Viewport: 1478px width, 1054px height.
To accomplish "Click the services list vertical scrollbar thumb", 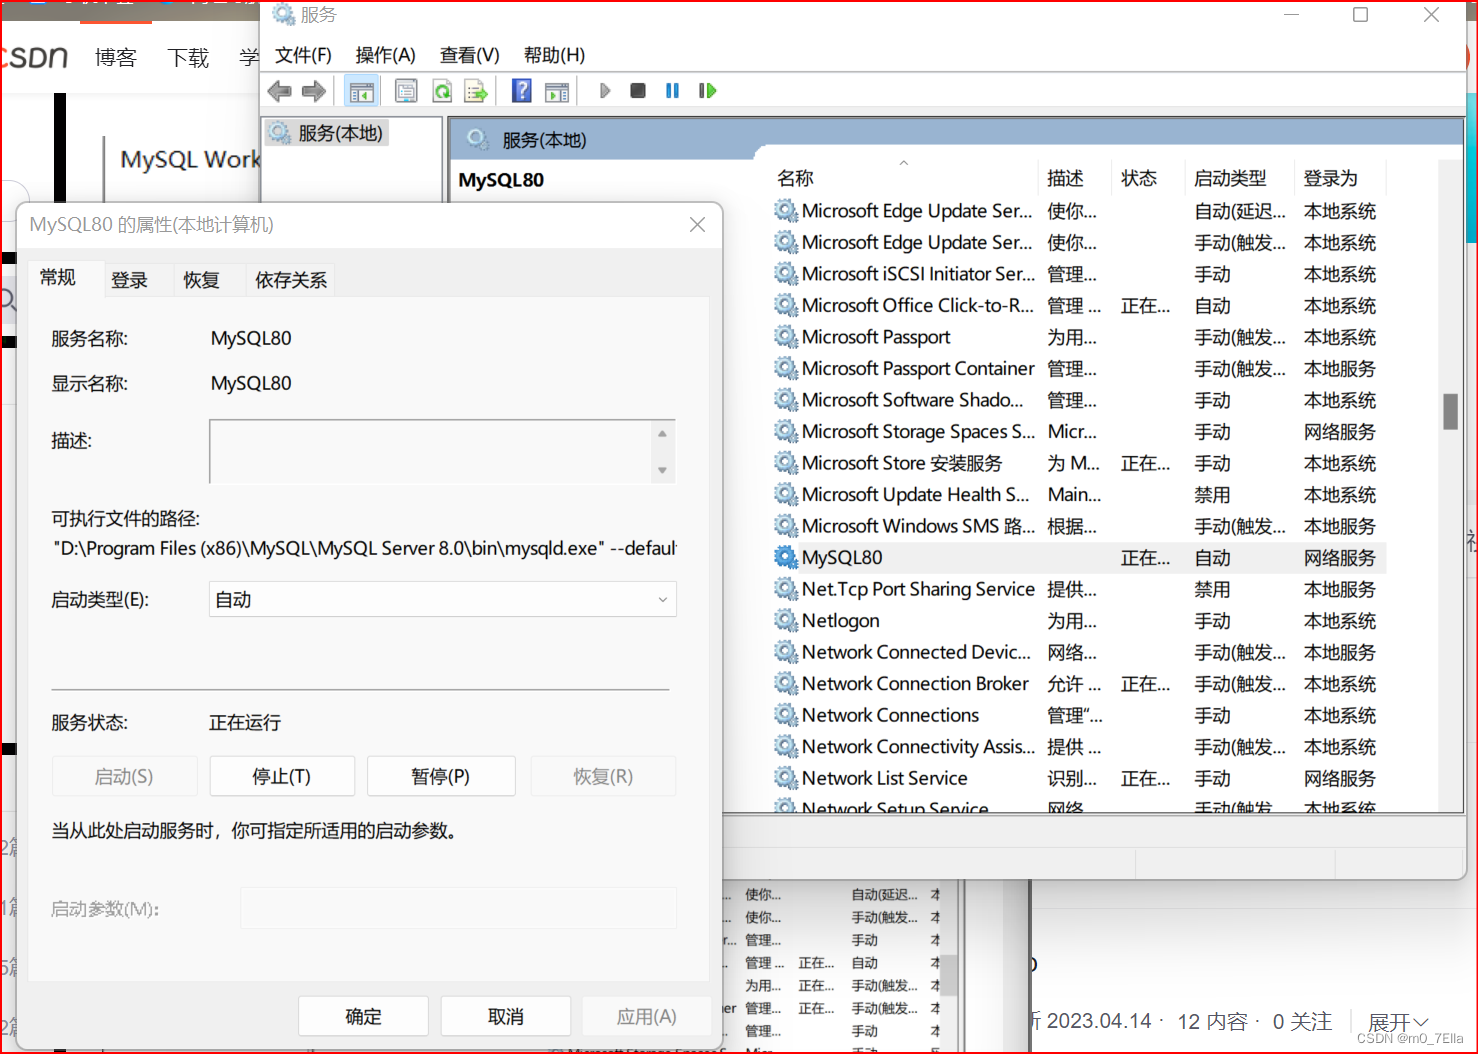I will [1451, 412].
